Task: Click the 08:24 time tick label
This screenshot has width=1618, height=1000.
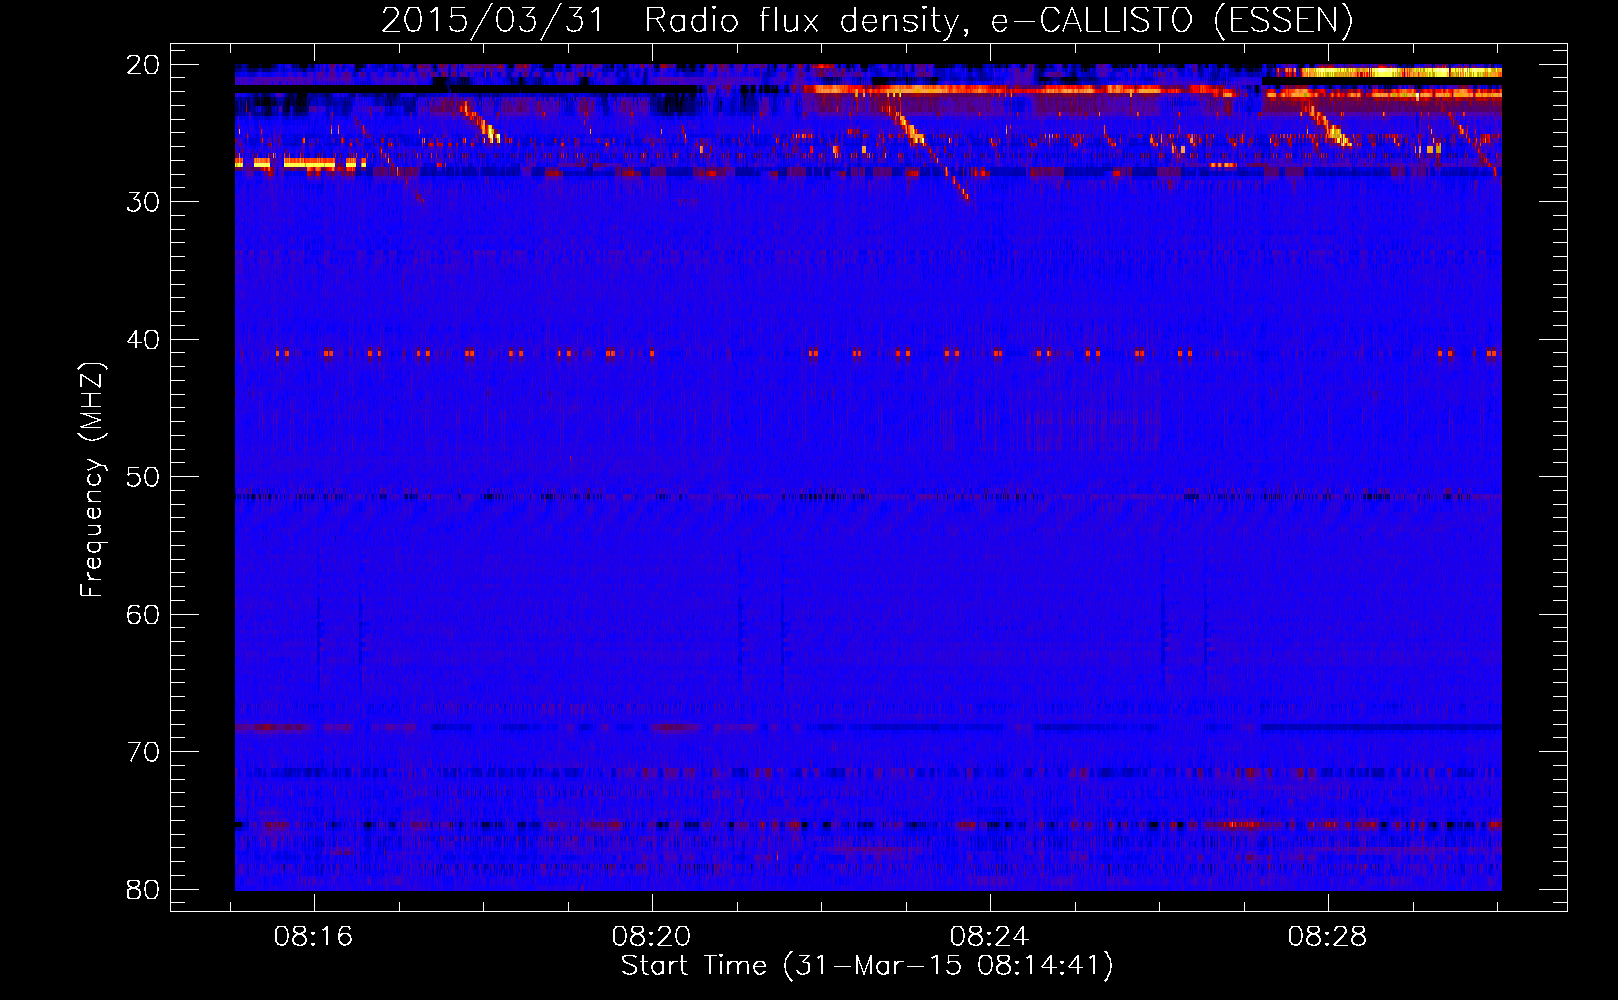Action: coord(990,937)
